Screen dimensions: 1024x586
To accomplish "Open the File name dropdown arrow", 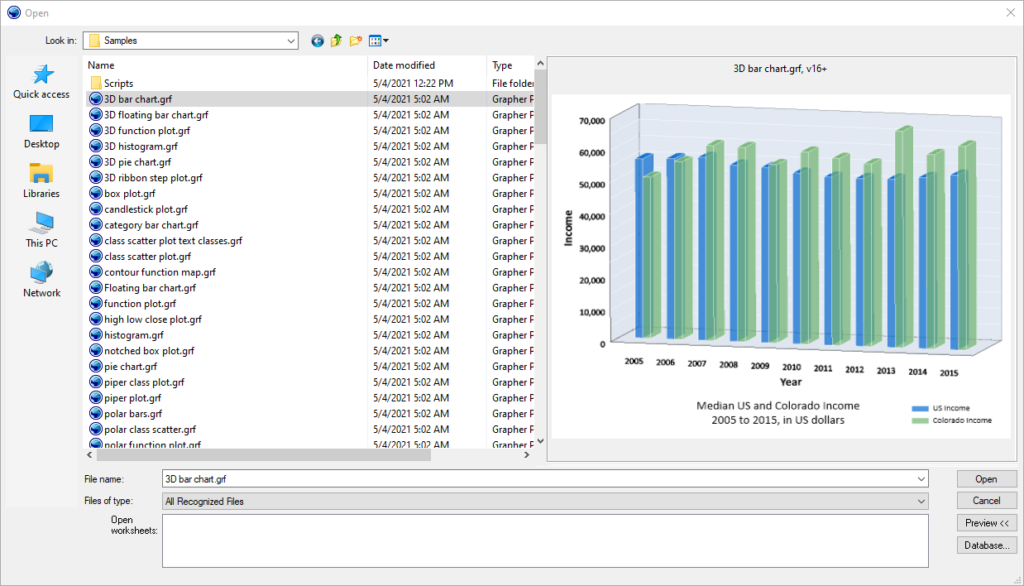I will tap(921, 479).
